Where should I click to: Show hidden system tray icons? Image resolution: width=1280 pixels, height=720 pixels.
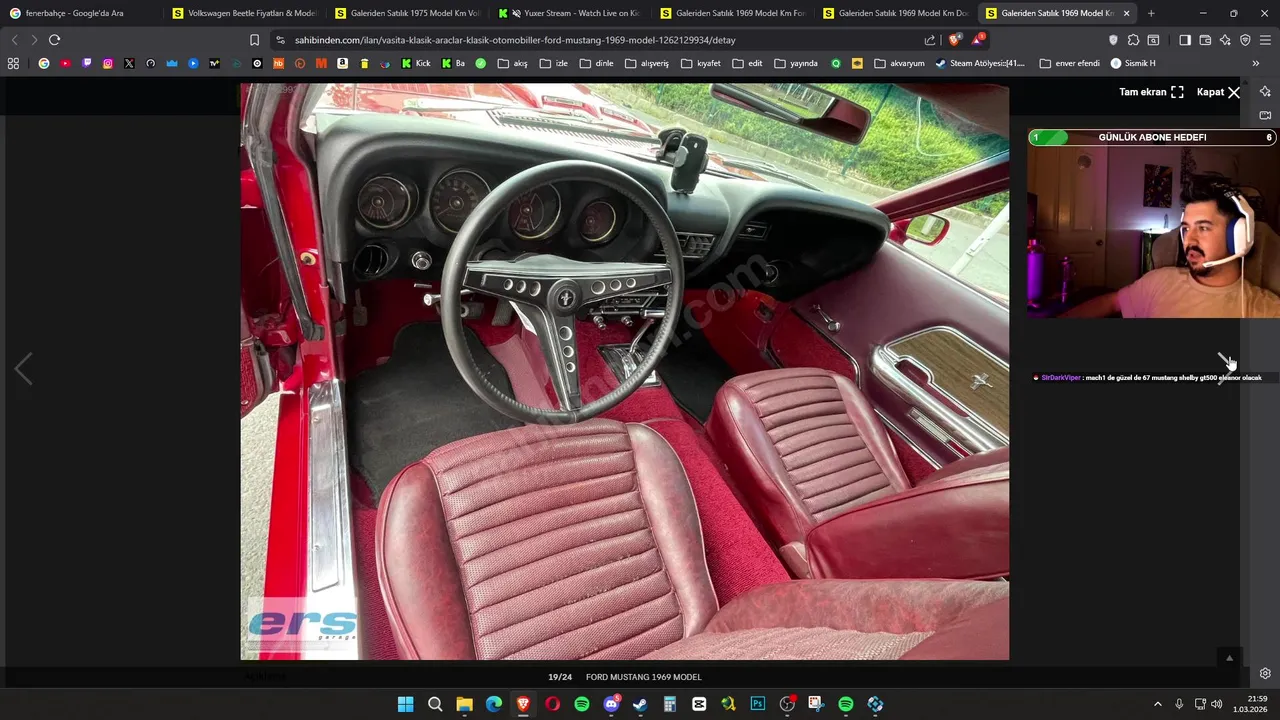tap(1158, 704)
